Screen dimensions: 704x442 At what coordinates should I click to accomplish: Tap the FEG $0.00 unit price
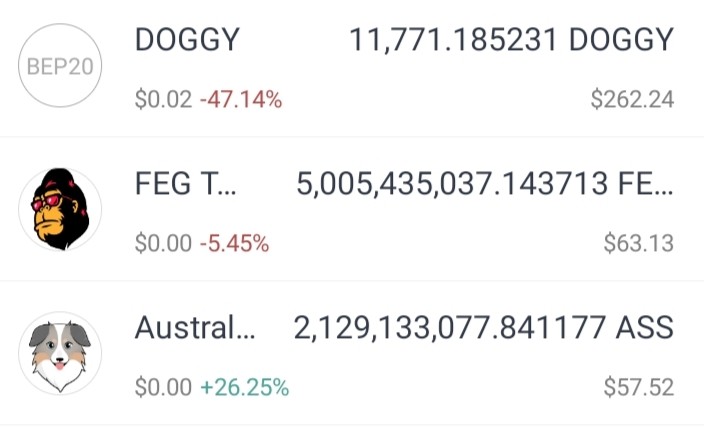[x=163, y=243]
